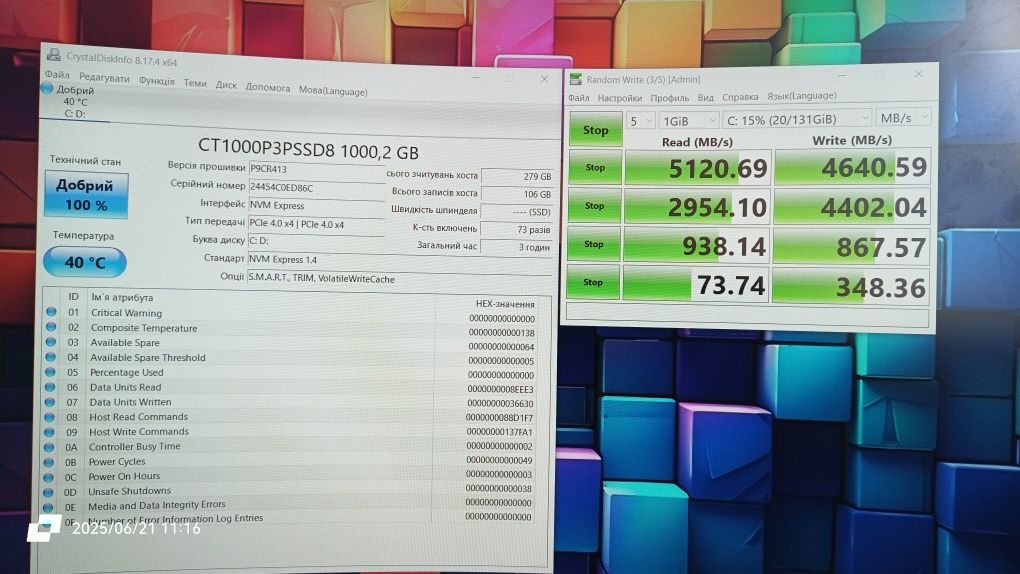Click the host reads value 279 GB

(517, 176)
